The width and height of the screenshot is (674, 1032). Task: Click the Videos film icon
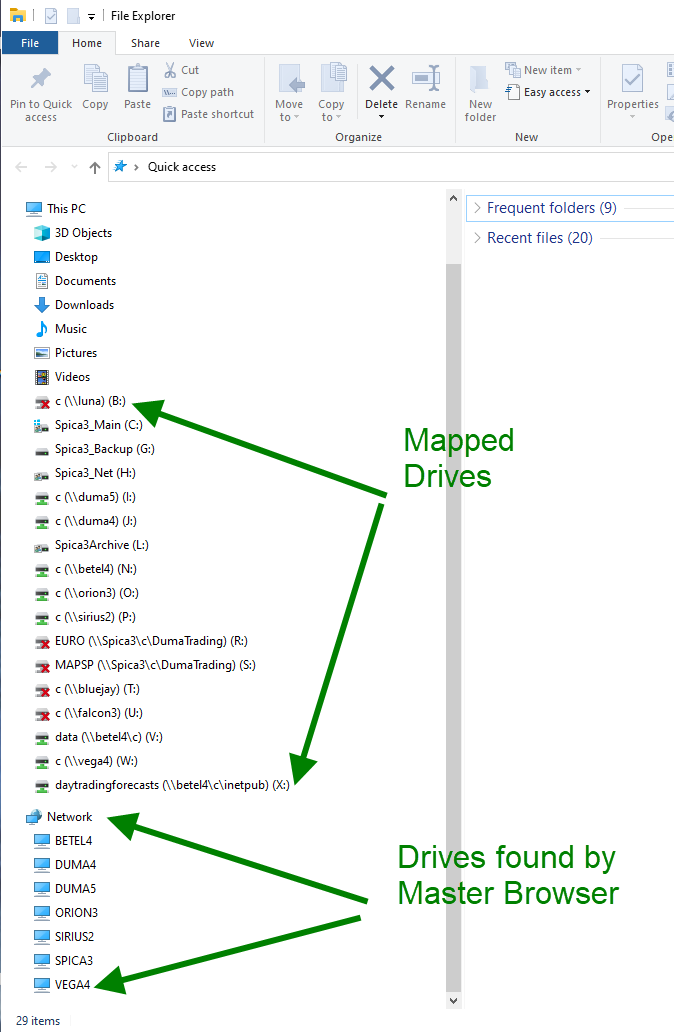pyautogui.click(x=42, y=377)
